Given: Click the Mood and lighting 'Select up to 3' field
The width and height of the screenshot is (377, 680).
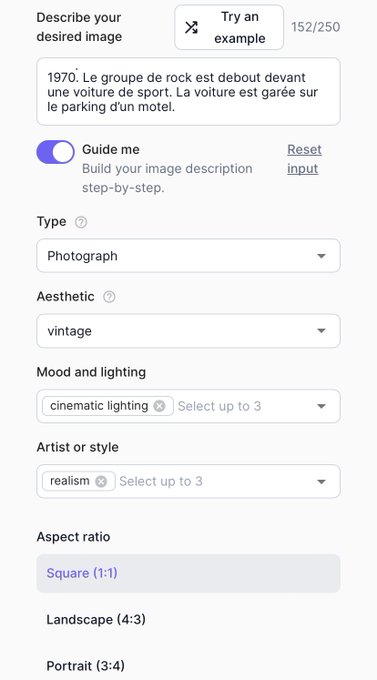Looking at the screenshot, I should (x=219, y=406).
